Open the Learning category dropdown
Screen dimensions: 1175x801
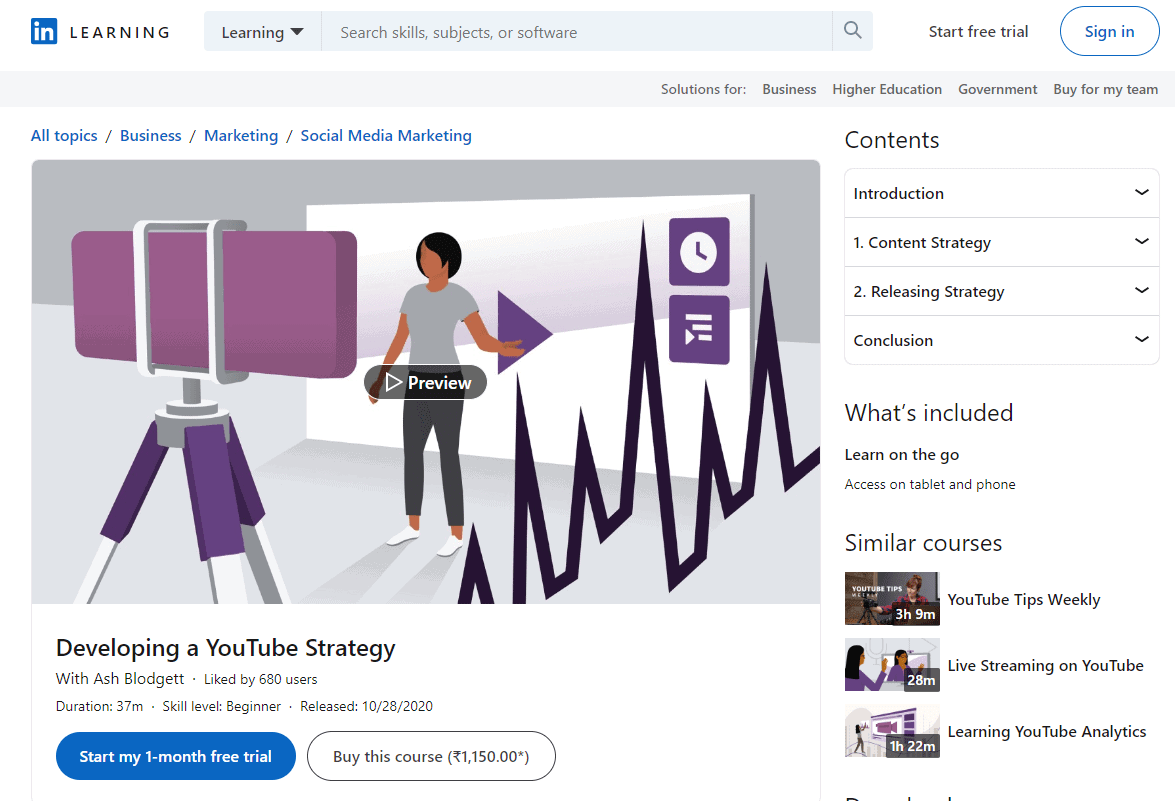pyautogui.click(x=262, y=31)
